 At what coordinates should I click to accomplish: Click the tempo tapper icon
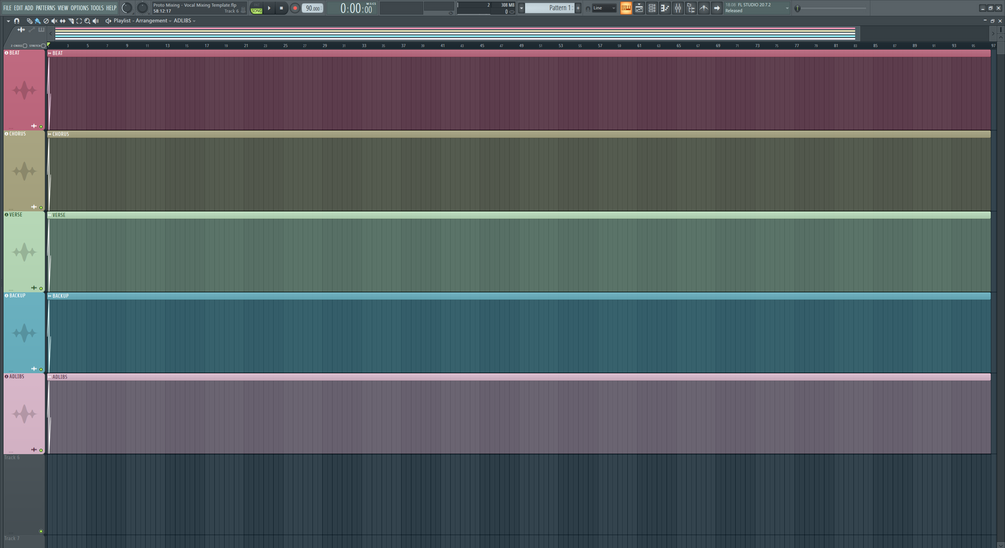(704, 8)
